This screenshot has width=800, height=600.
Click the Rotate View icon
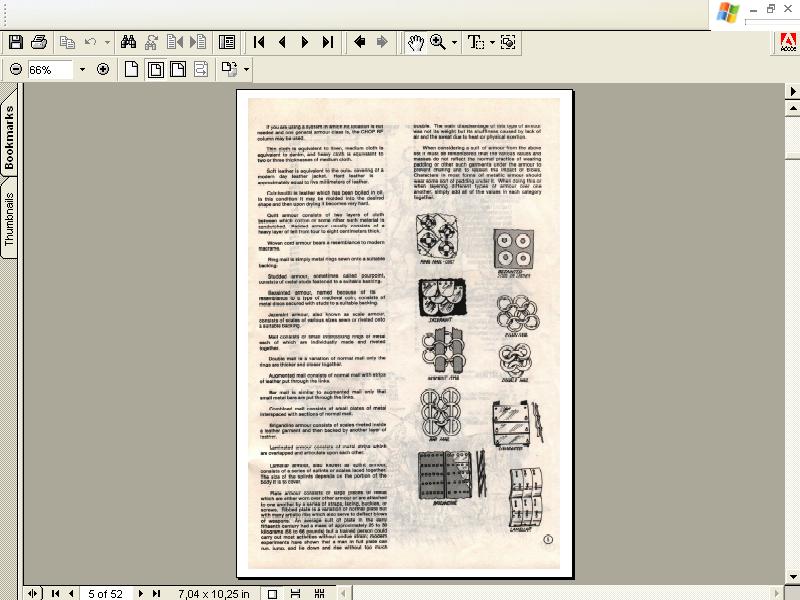pos(229,69)
